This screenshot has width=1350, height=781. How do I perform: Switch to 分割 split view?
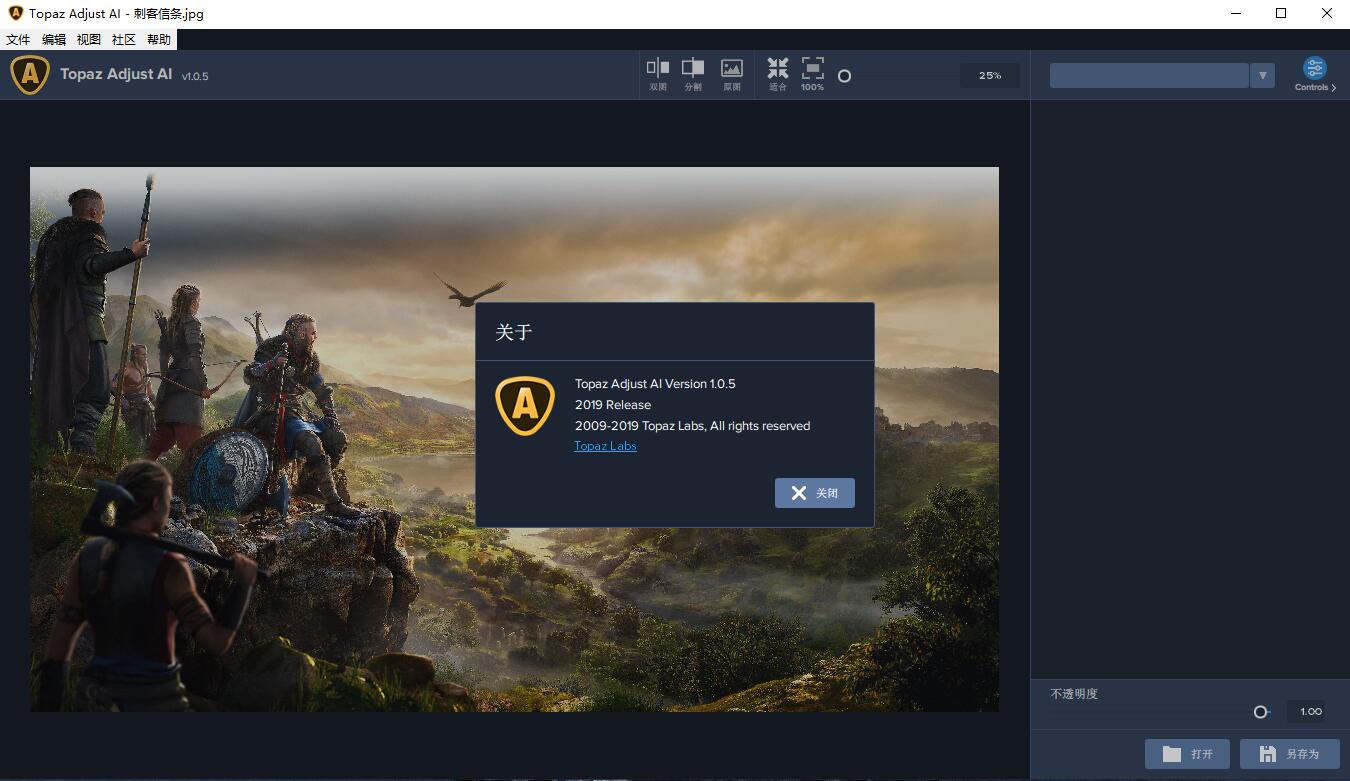pos(693,74)
